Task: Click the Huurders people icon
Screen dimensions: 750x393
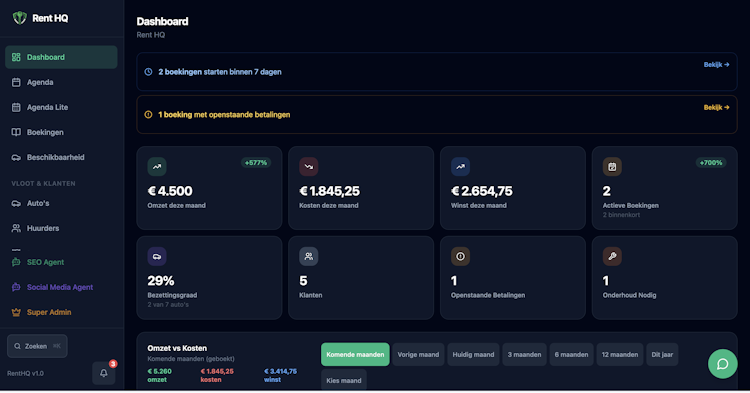Action: 16,228
